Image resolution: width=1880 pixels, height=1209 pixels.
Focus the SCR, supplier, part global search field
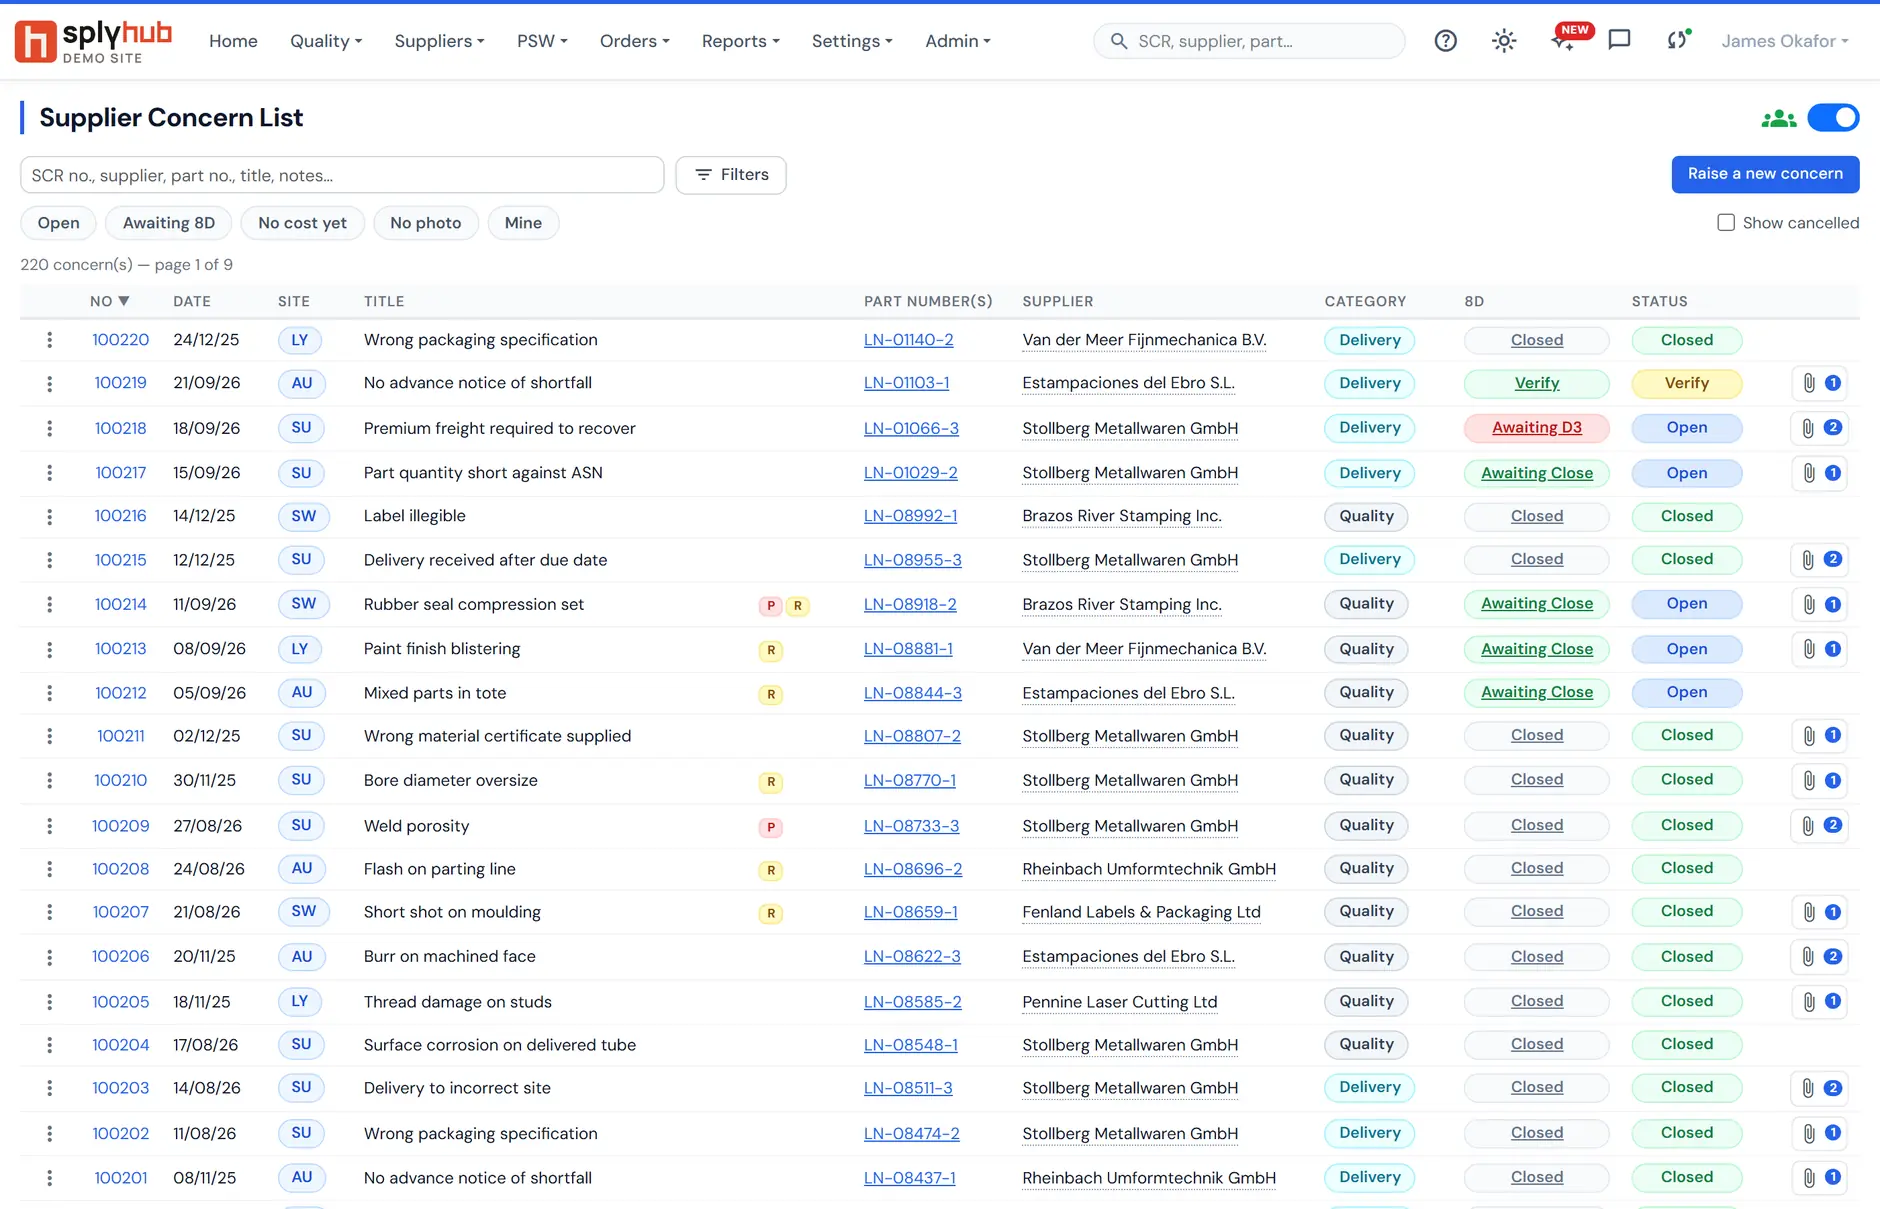pyautogui.click(x=1250, y=41)
